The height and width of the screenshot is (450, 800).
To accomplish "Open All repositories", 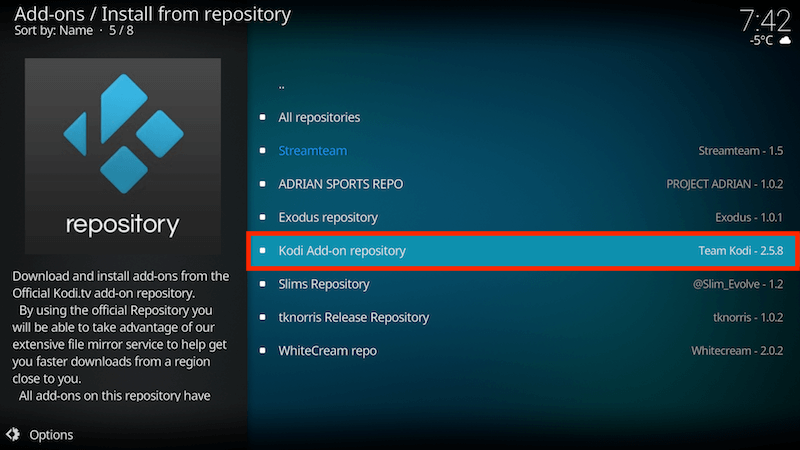I will click(x=523, y=117).
